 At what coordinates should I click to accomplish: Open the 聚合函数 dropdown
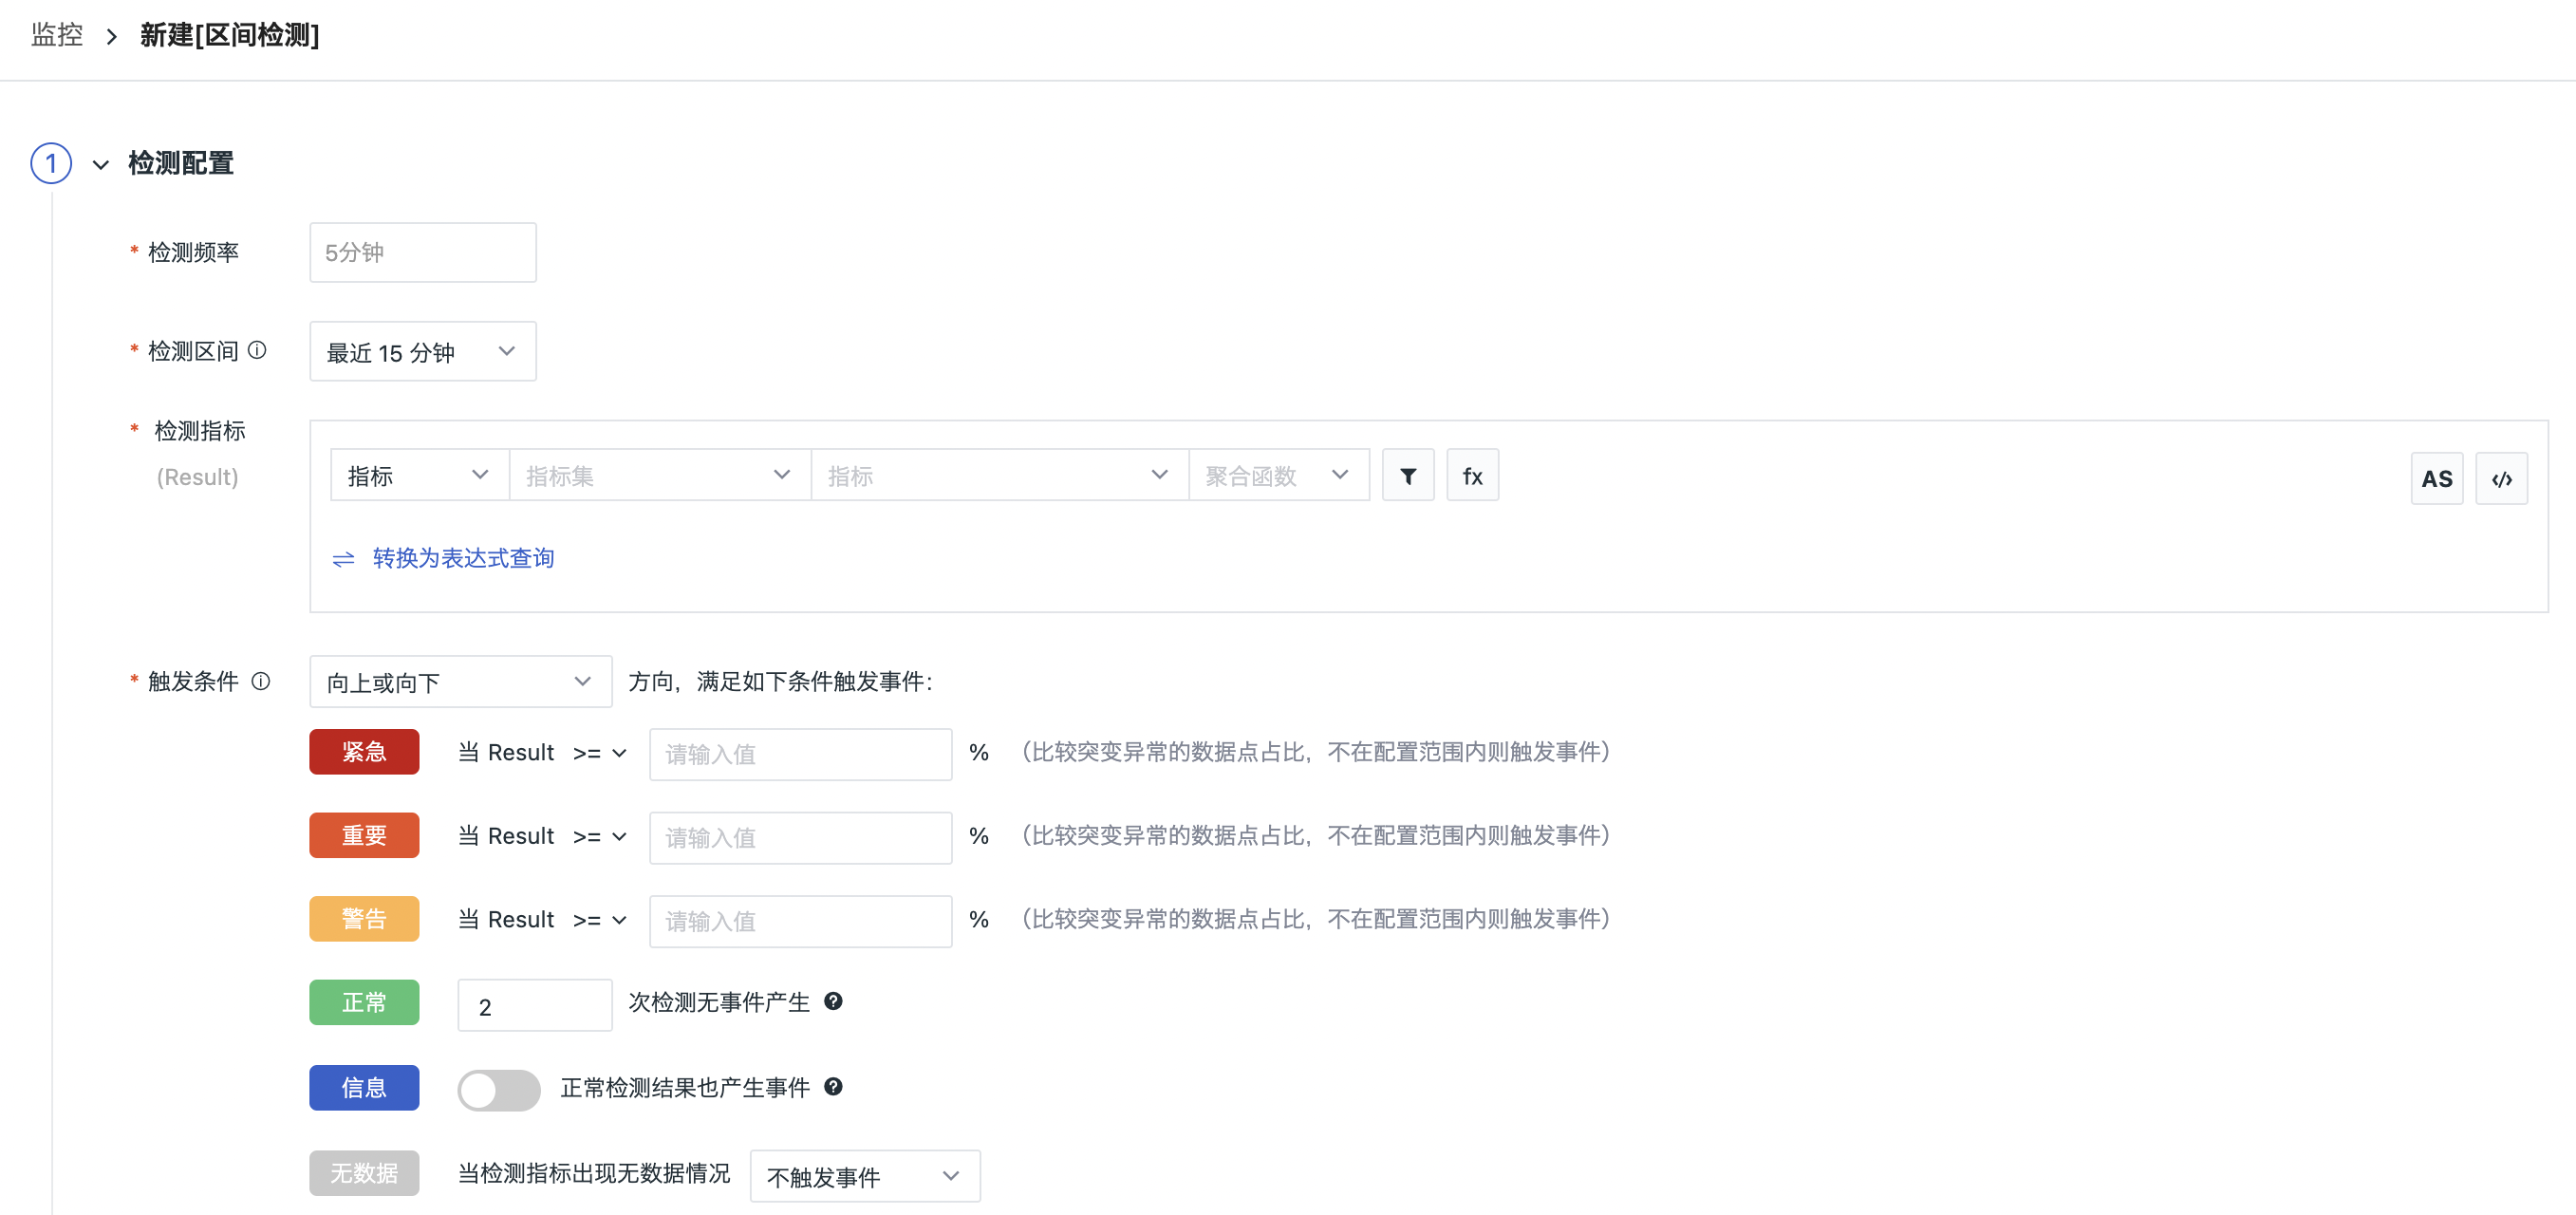point(1278,476)
